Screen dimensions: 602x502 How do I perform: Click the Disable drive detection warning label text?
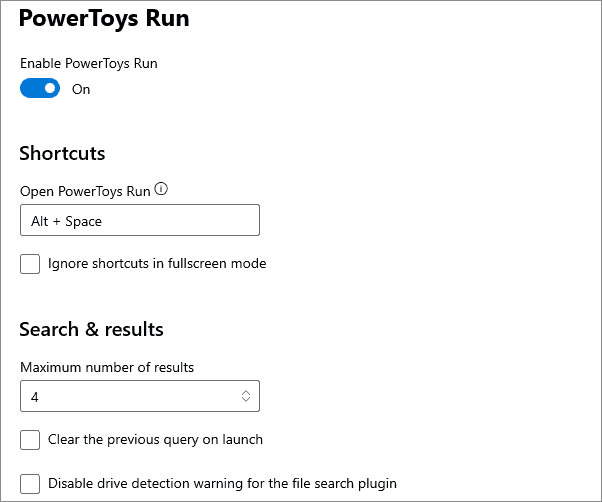coord(222,483)
